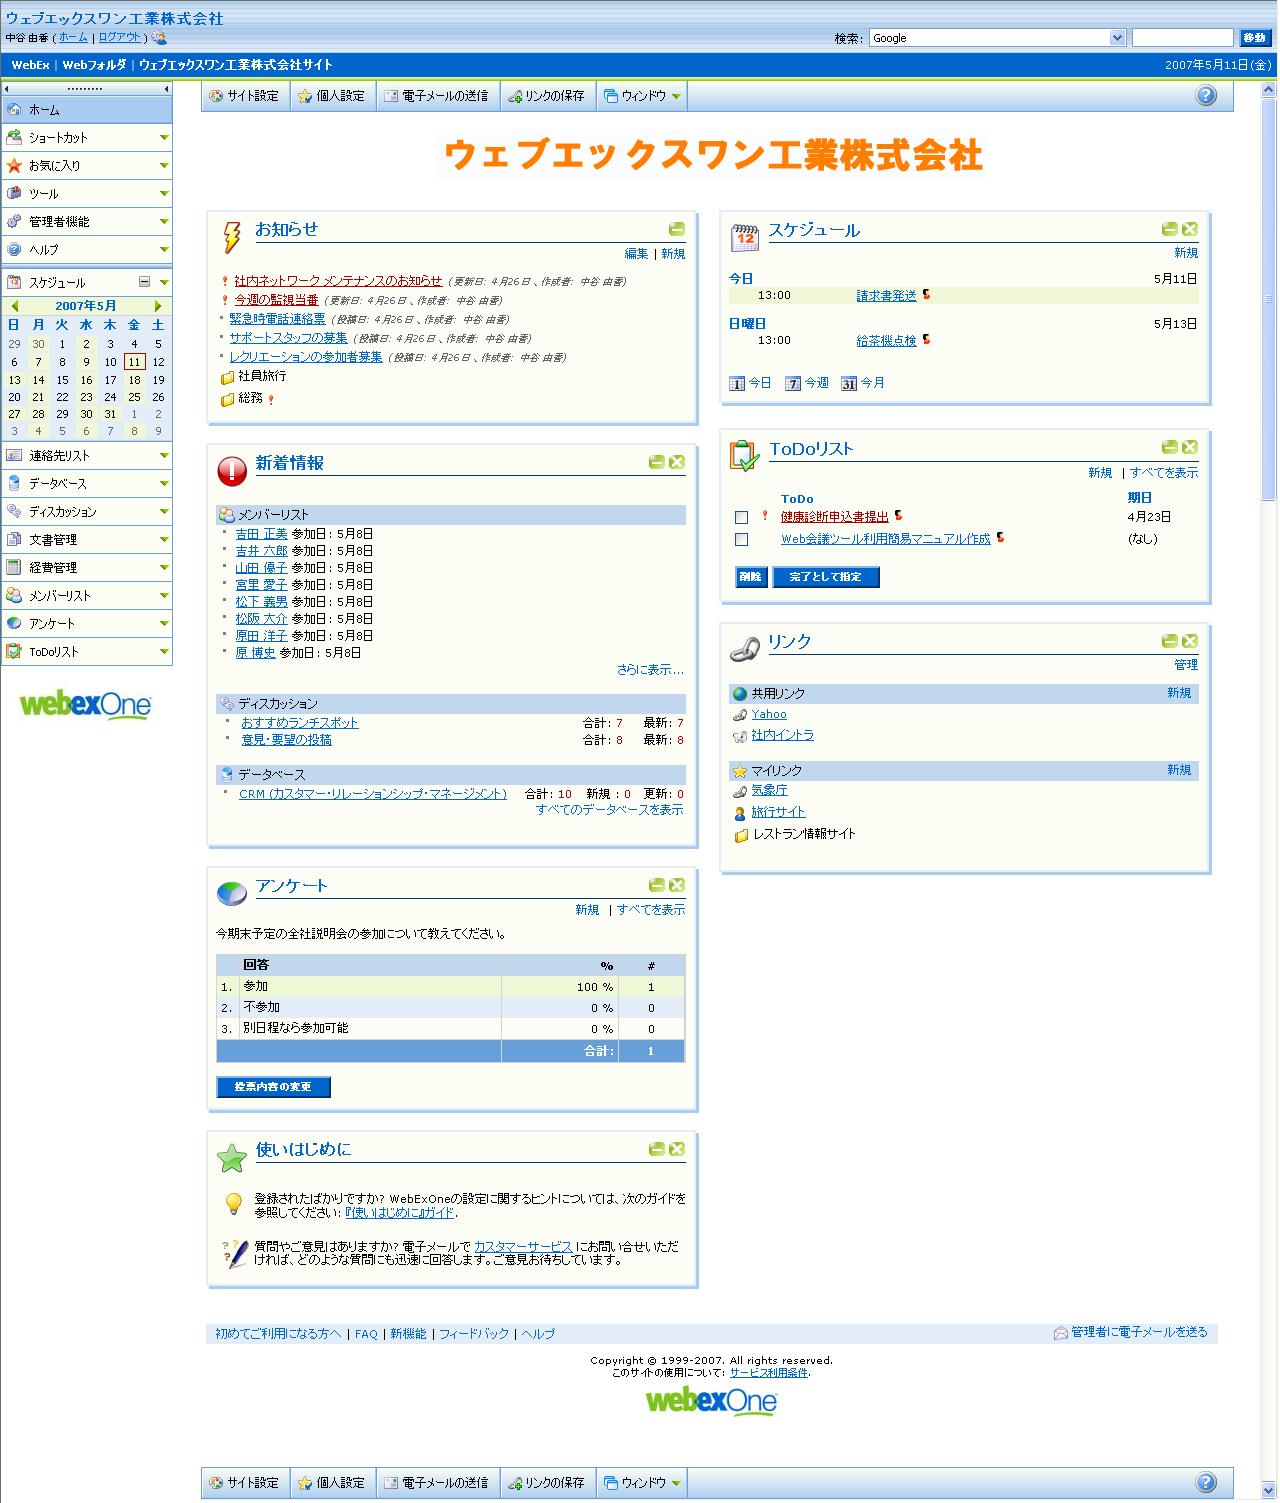Click リンクの保存 in top toolbar

pyautogui.click(x=548, y=96)
